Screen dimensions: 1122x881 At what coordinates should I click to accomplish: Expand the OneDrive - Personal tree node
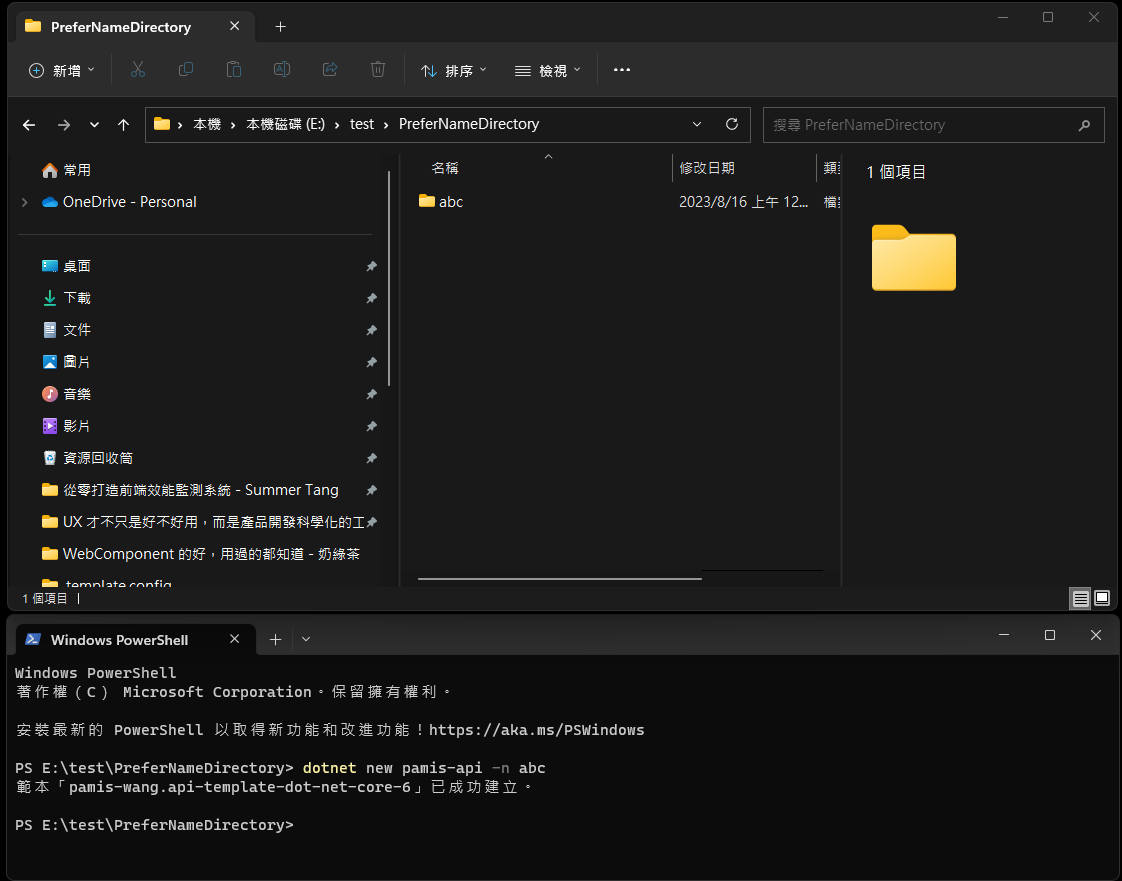(25, 202)
